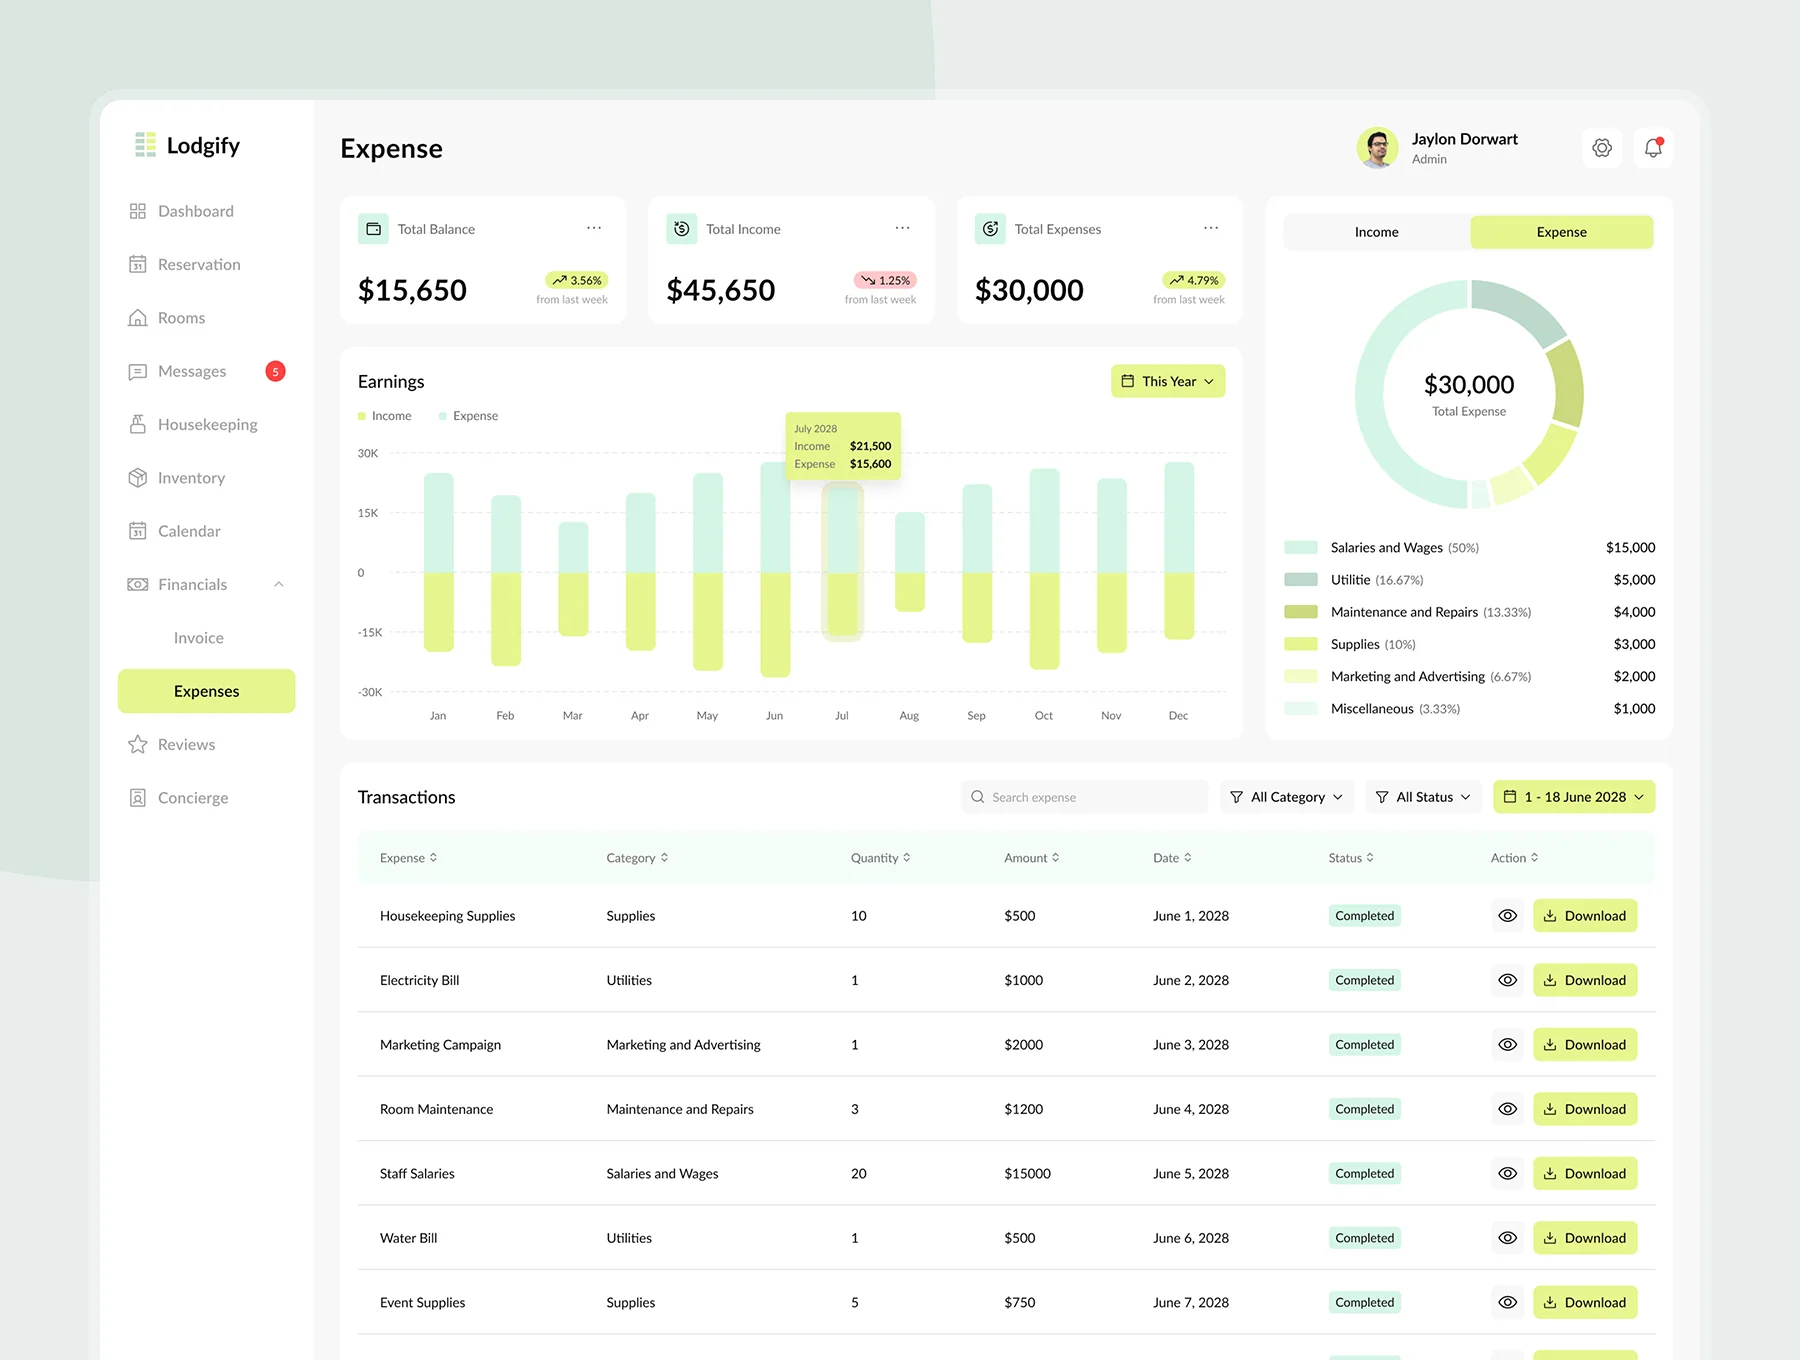Click the Concierge icon in sidebar
The image size is (1800, 1360).
(138, 798)
